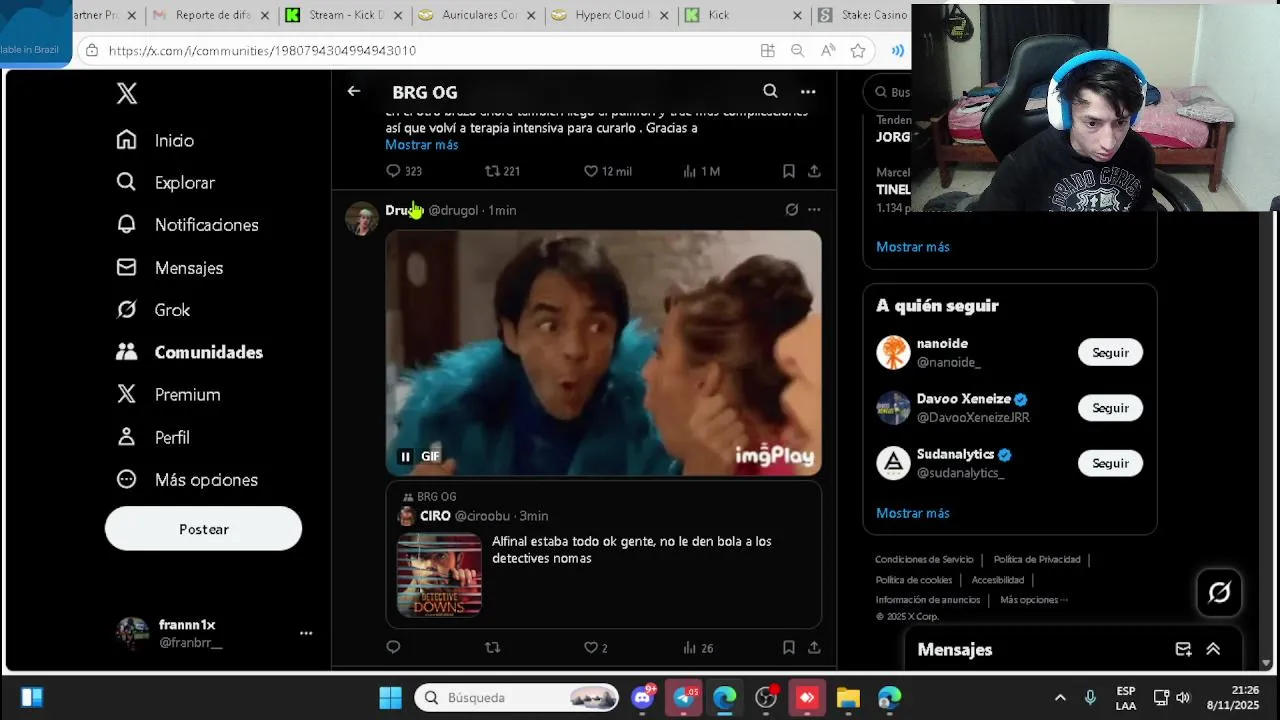The image size is (1280, 720).
Task: Open Discord from the taskbar
Action: pos(643,697)
